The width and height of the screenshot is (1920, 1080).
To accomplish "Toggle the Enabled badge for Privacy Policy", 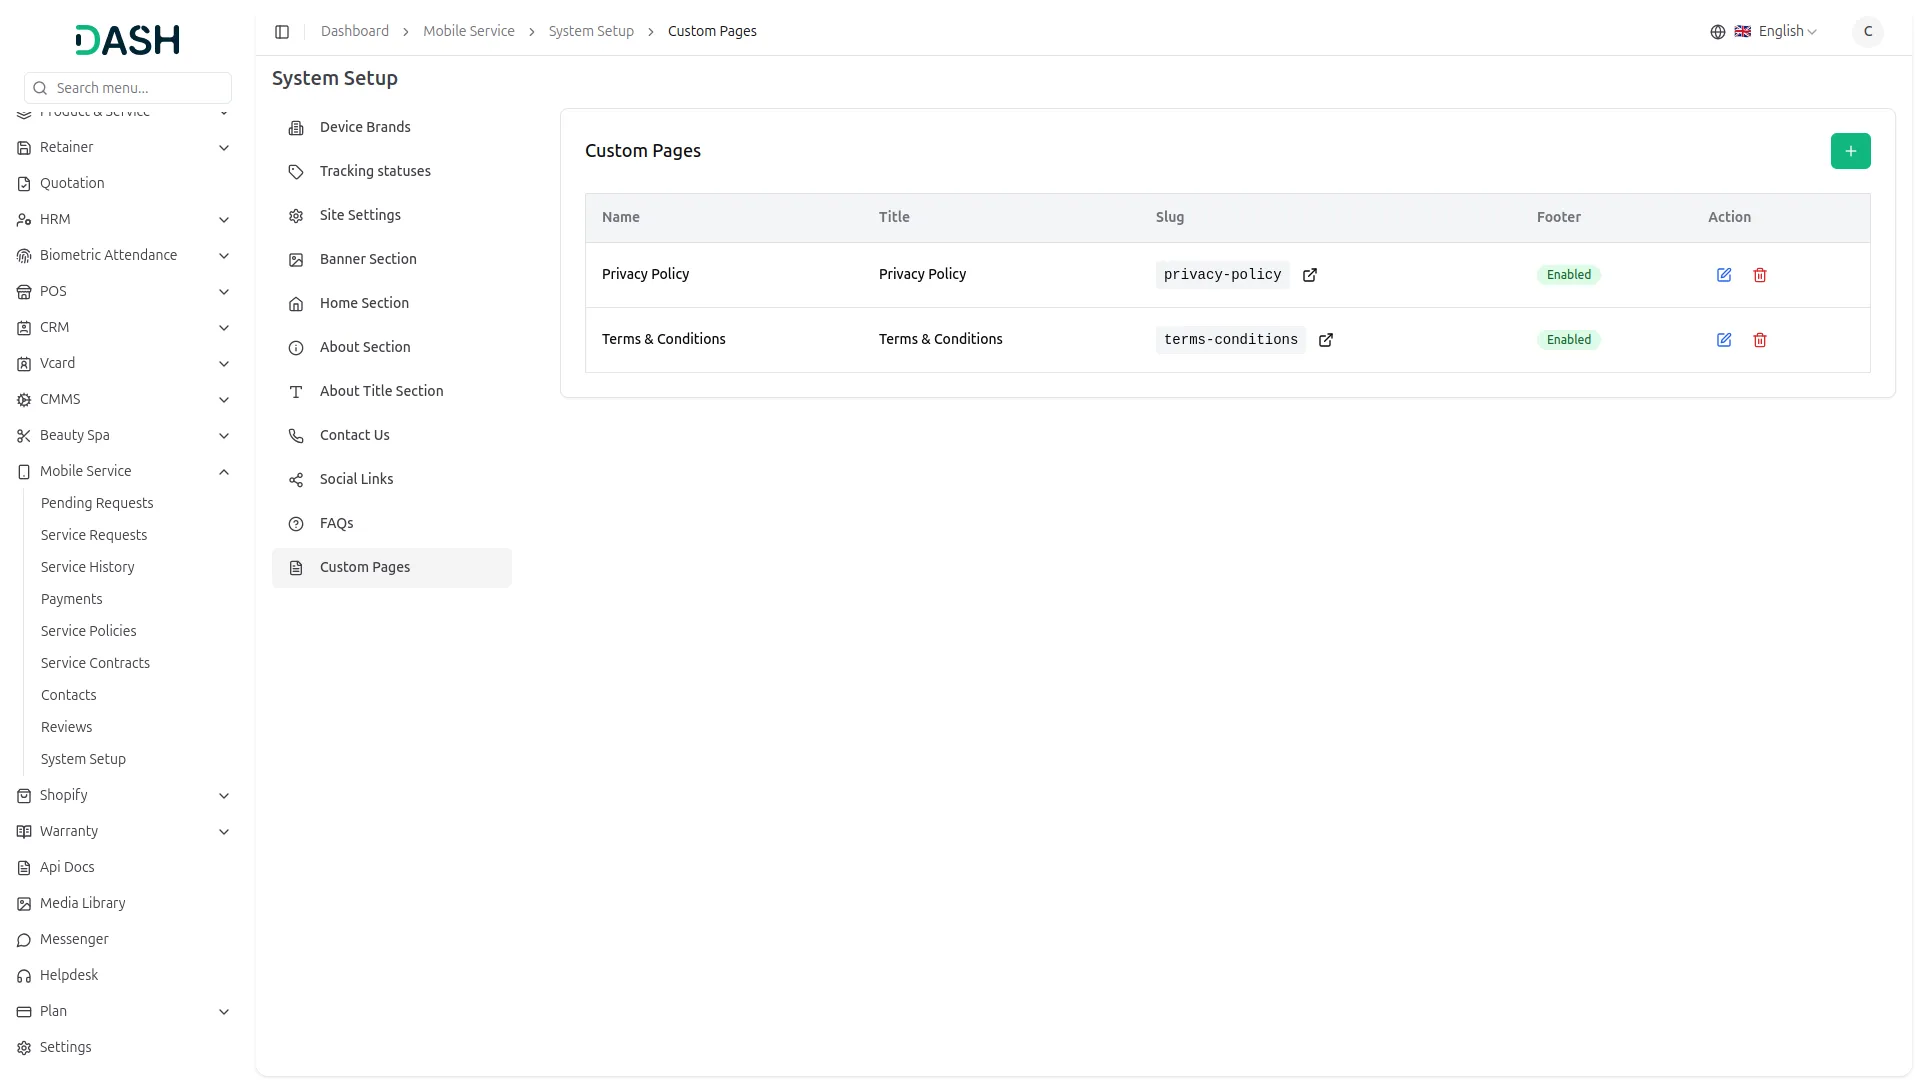I will pyautogui.click(x=1569, y=274).
